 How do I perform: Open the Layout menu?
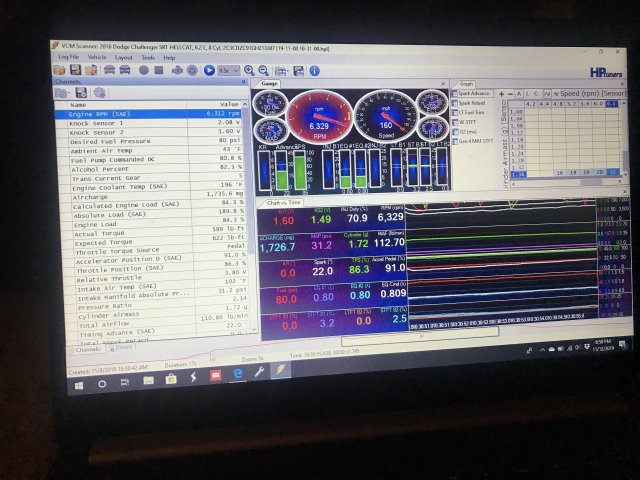(123, 58)
